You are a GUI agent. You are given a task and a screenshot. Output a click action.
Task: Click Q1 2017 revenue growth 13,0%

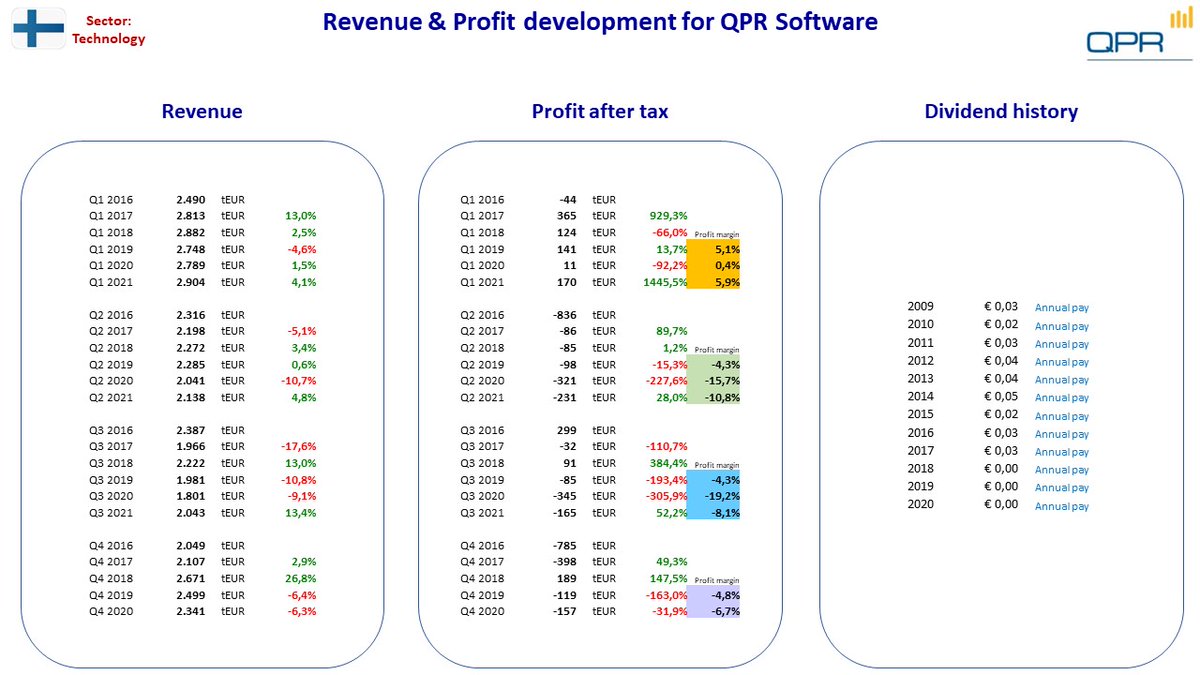point(301,216)
